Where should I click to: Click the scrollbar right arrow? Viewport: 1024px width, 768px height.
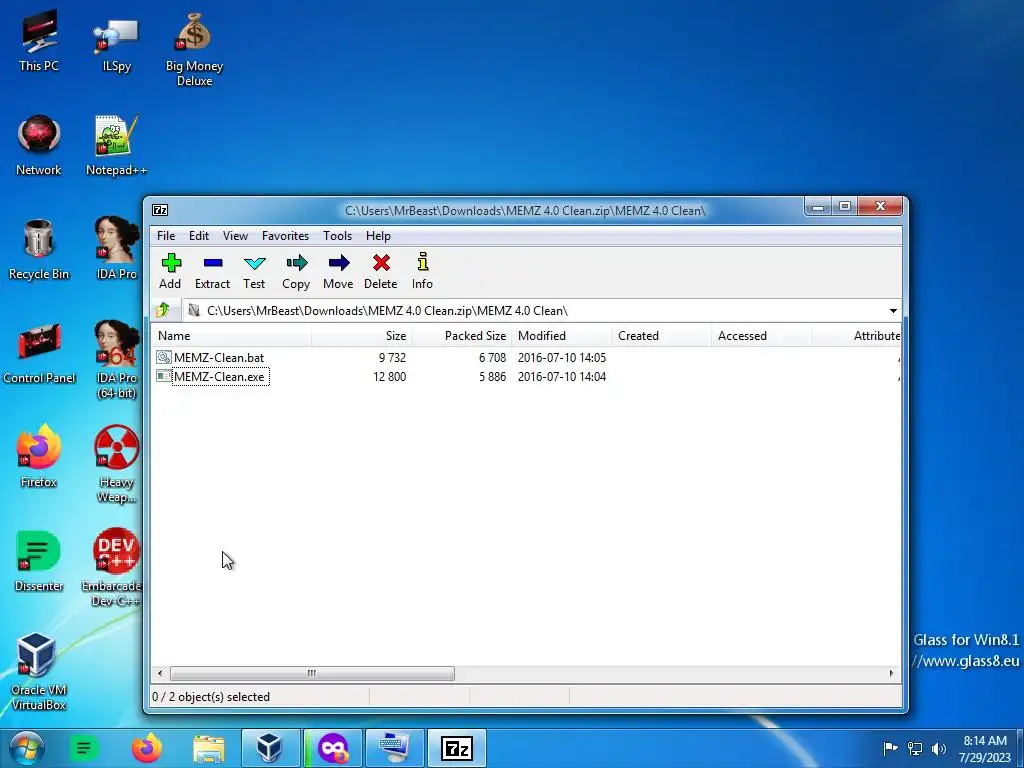(x=891, y=673)
